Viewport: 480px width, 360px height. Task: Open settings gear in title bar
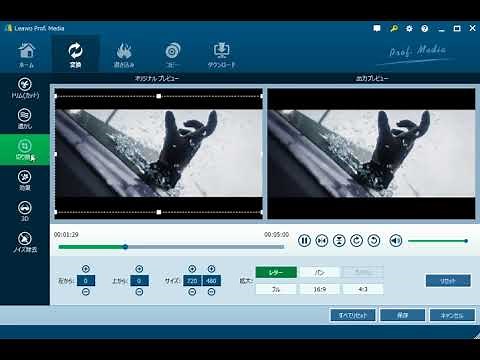click(x=409, y=28)
